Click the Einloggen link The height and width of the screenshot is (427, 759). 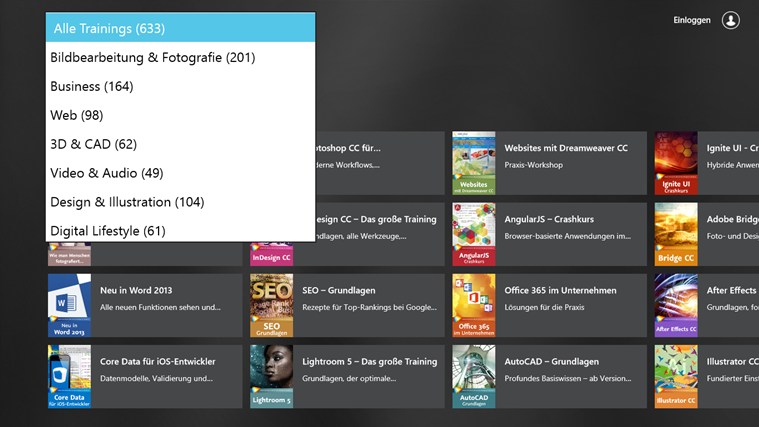coord(692,20)
